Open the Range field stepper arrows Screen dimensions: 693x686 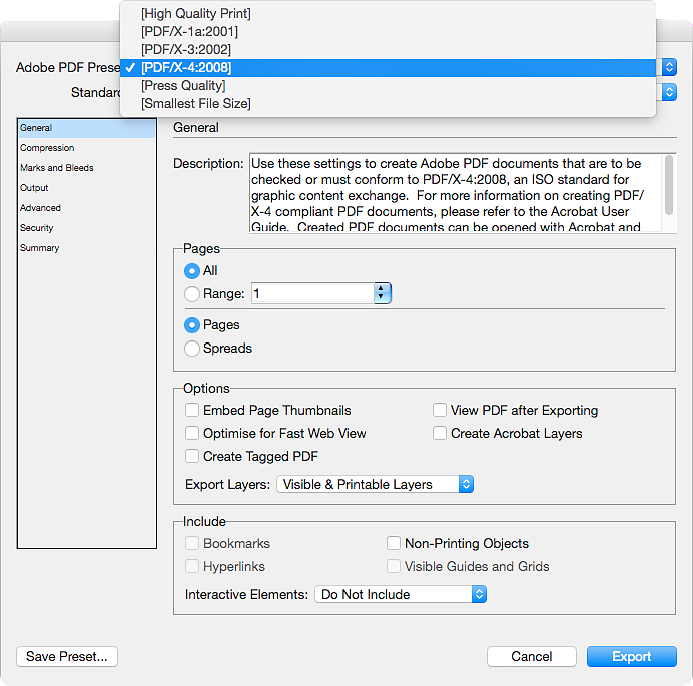382,293
